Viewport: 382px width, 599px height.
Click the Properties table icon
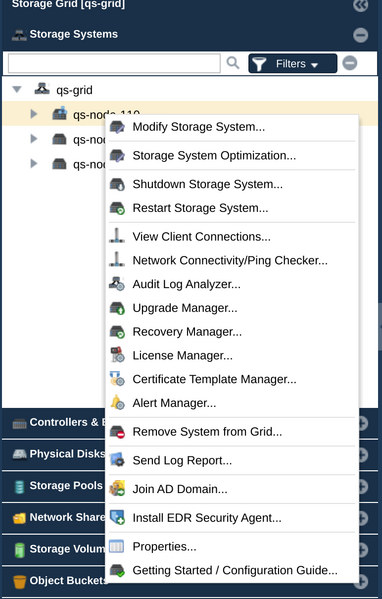point(117,546)
